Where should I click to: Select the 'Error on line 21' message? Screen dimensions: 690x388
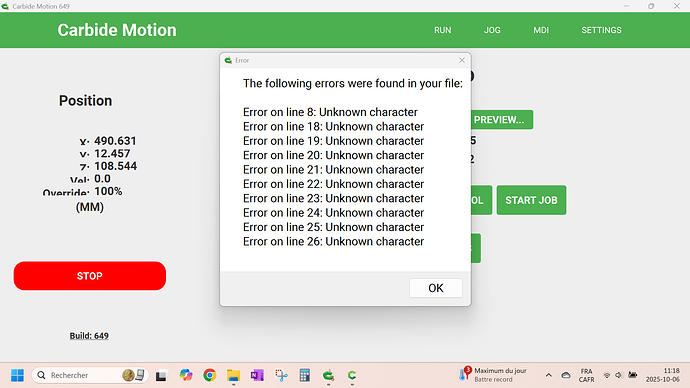point(334,170)
